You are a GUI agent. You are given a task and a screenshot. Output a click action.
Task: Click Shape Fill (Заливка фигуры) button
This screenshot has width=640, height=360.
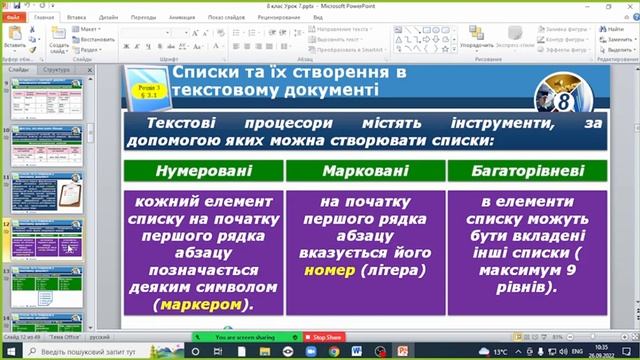pyautogui.click(x=564, y=29)
